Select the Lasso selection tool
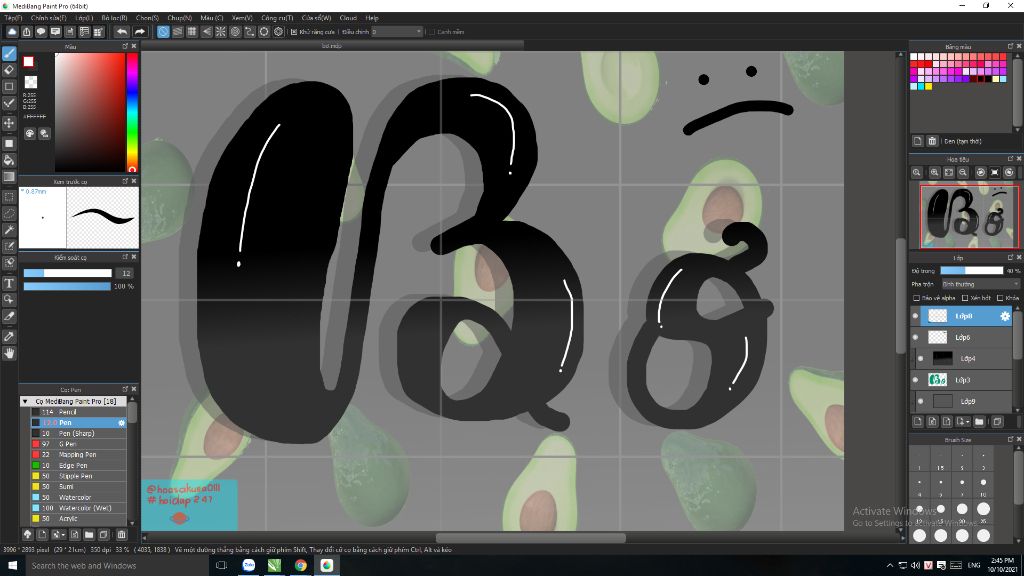The height and width of the screenshot is (576, 1024). click(x=9, y=214)
